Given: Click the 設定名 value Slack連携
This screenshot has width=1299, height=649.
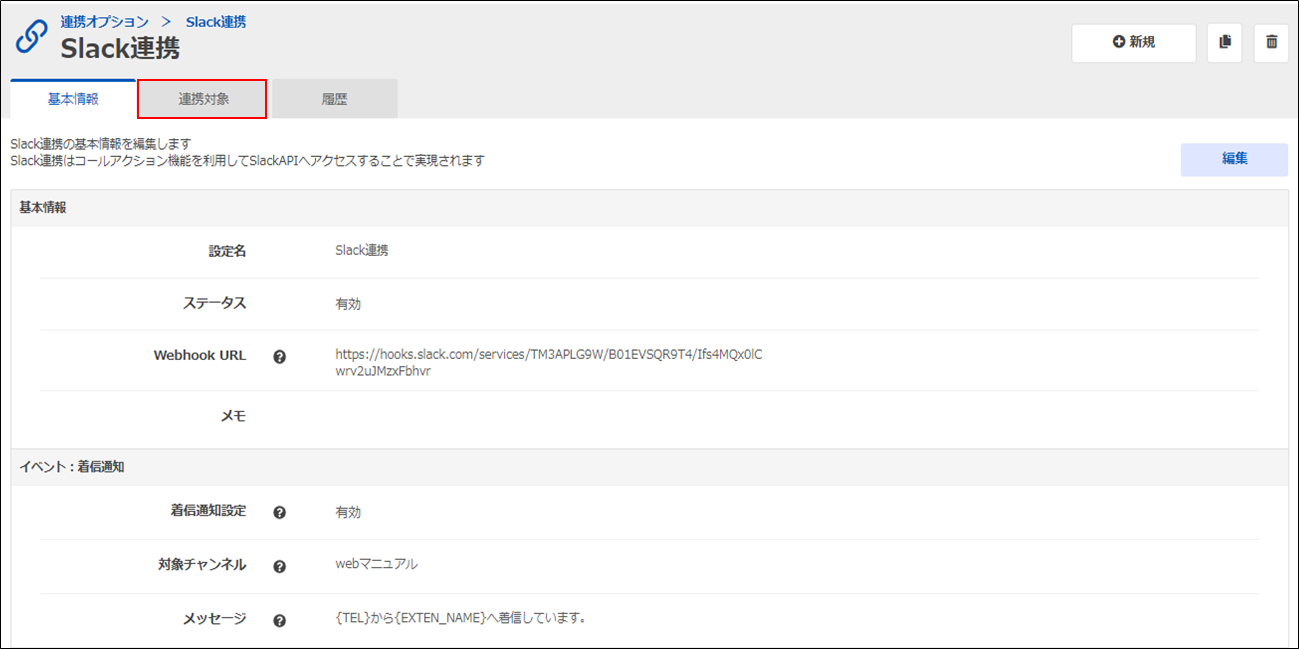Looking at the screenshot, I should tap(362, 251).
